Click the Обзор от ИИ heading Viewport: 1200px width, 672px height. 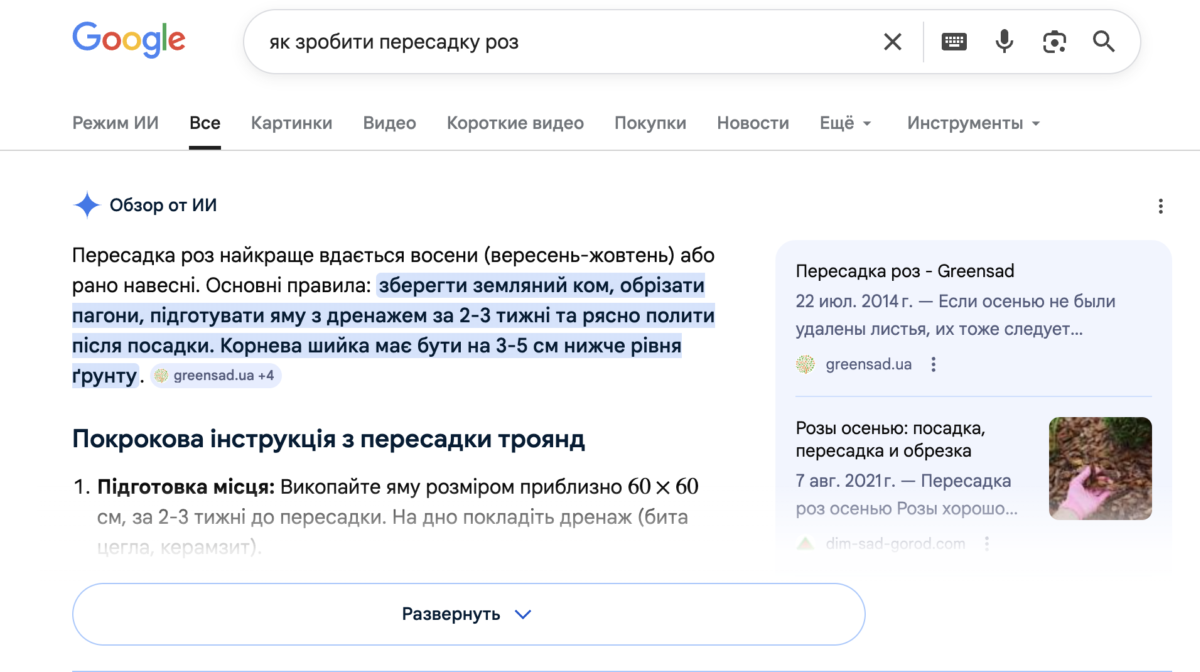pos(163,206)
